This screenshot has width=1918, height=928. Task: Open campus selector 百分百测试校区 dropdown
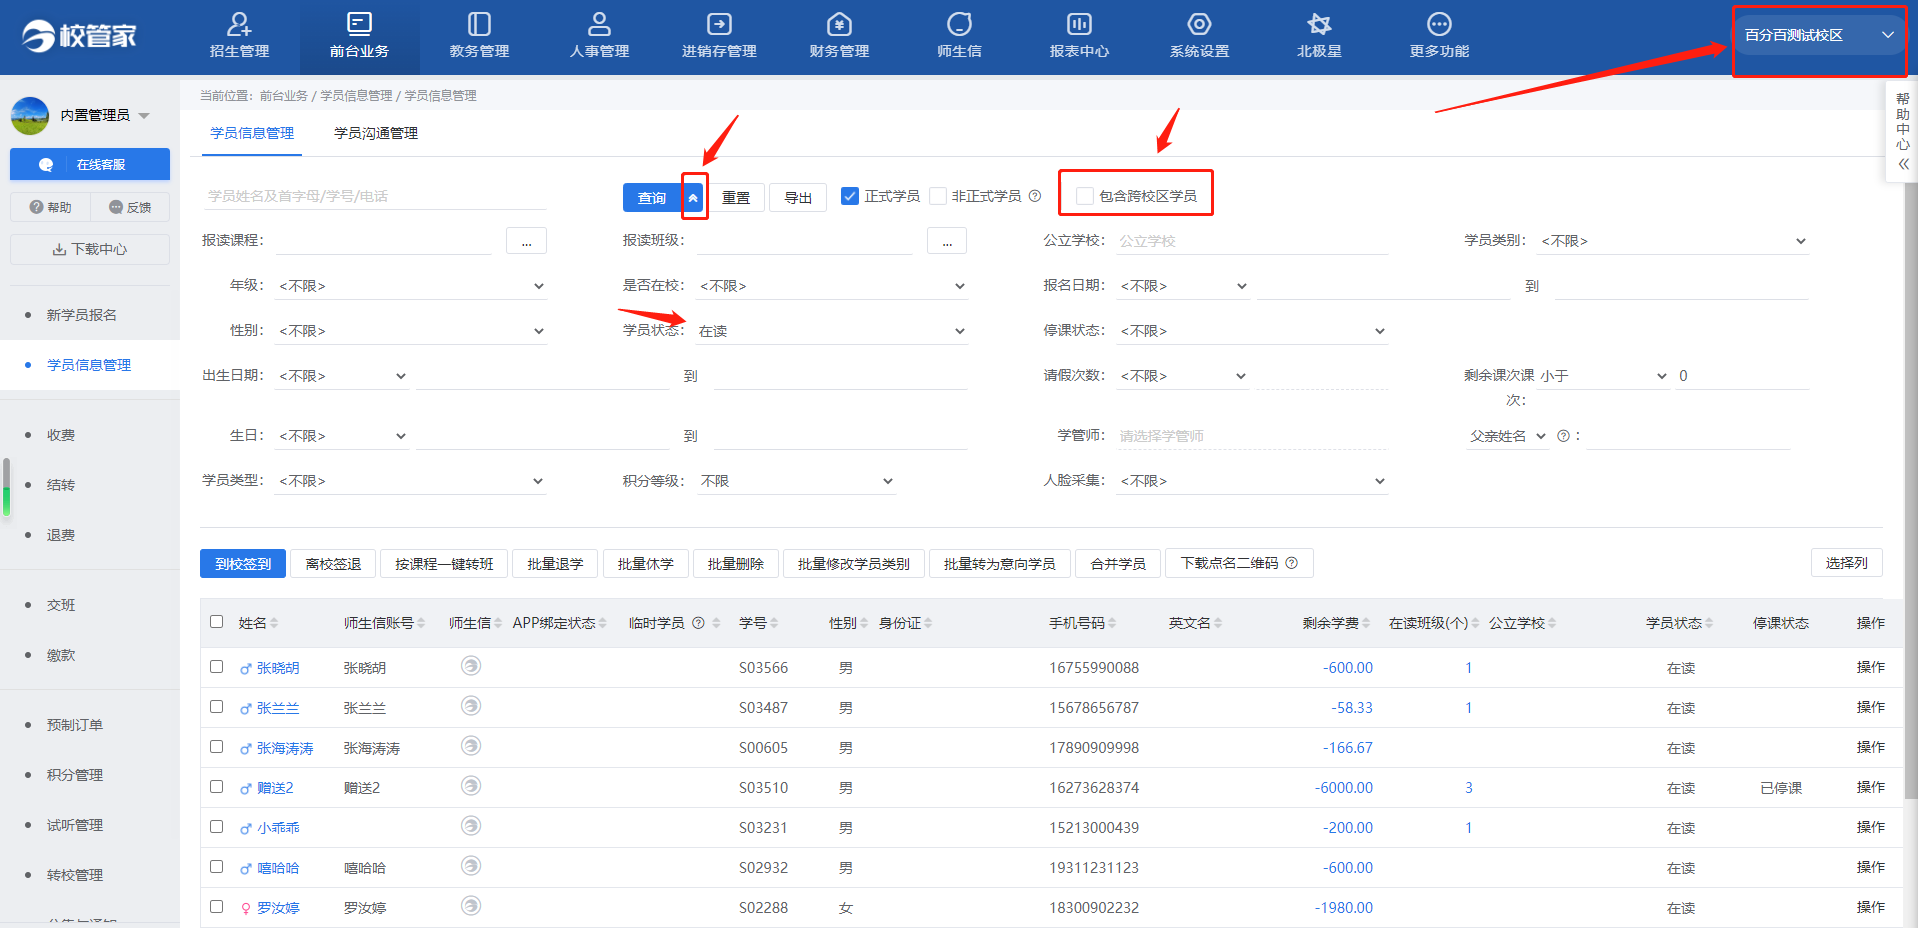pos(1819,35)
